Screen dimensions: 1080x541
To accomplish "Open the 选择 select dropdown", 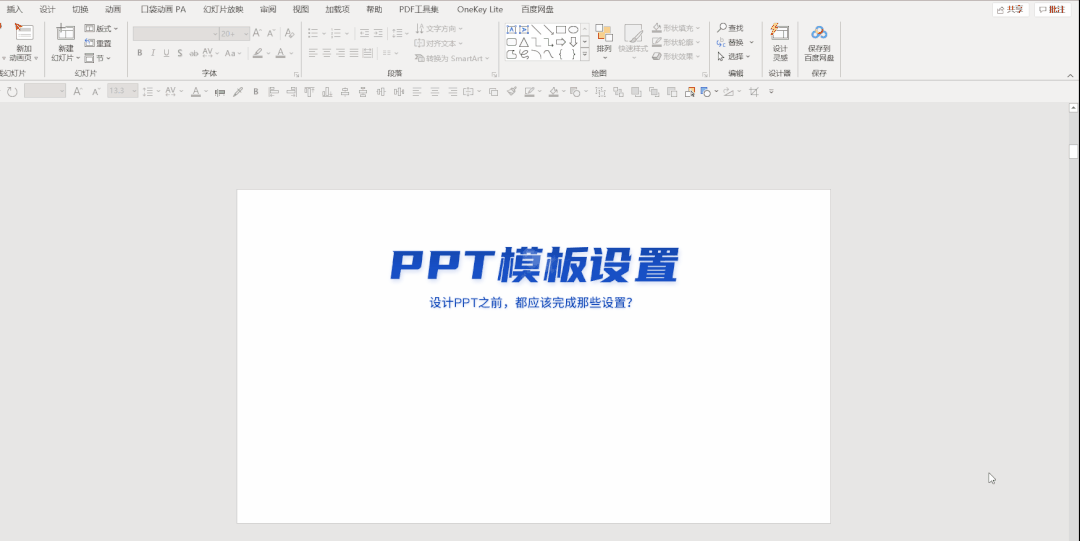I will pos(734,57).
